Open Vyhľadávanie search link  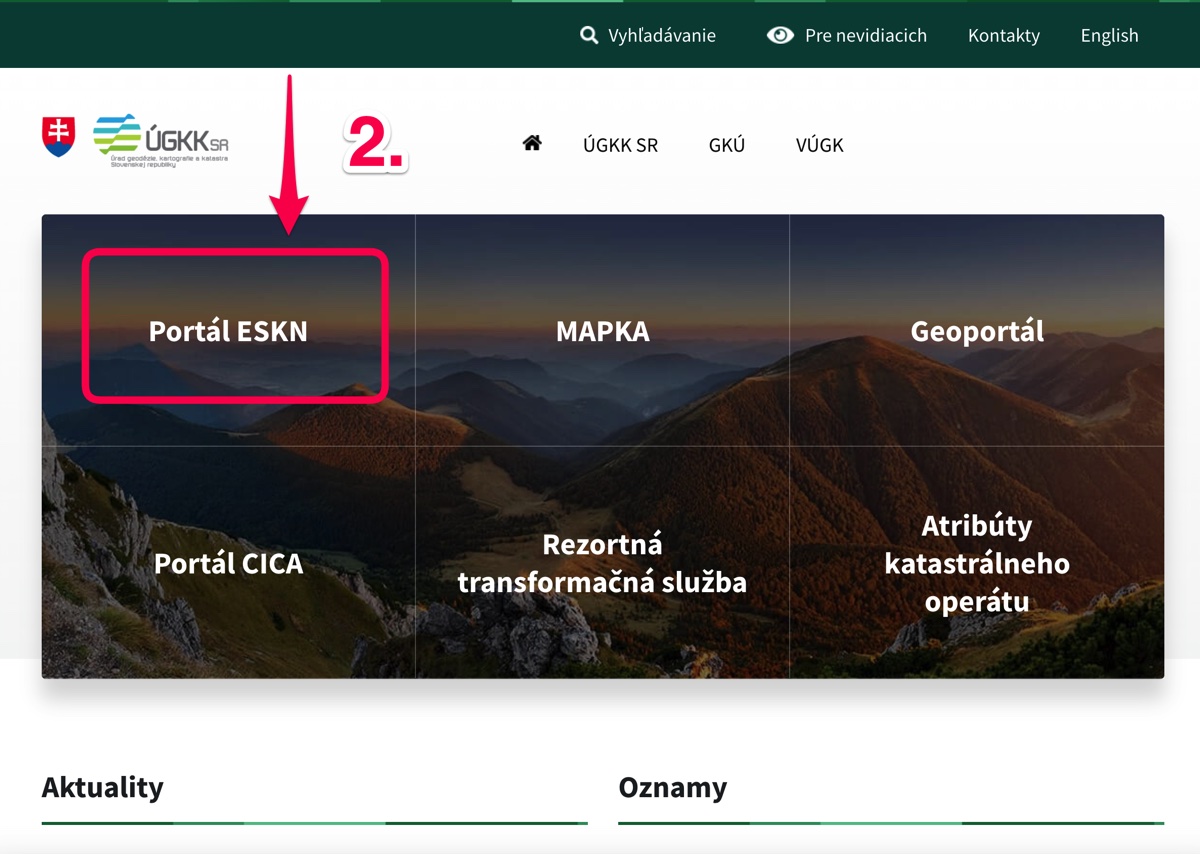(662, 35)
